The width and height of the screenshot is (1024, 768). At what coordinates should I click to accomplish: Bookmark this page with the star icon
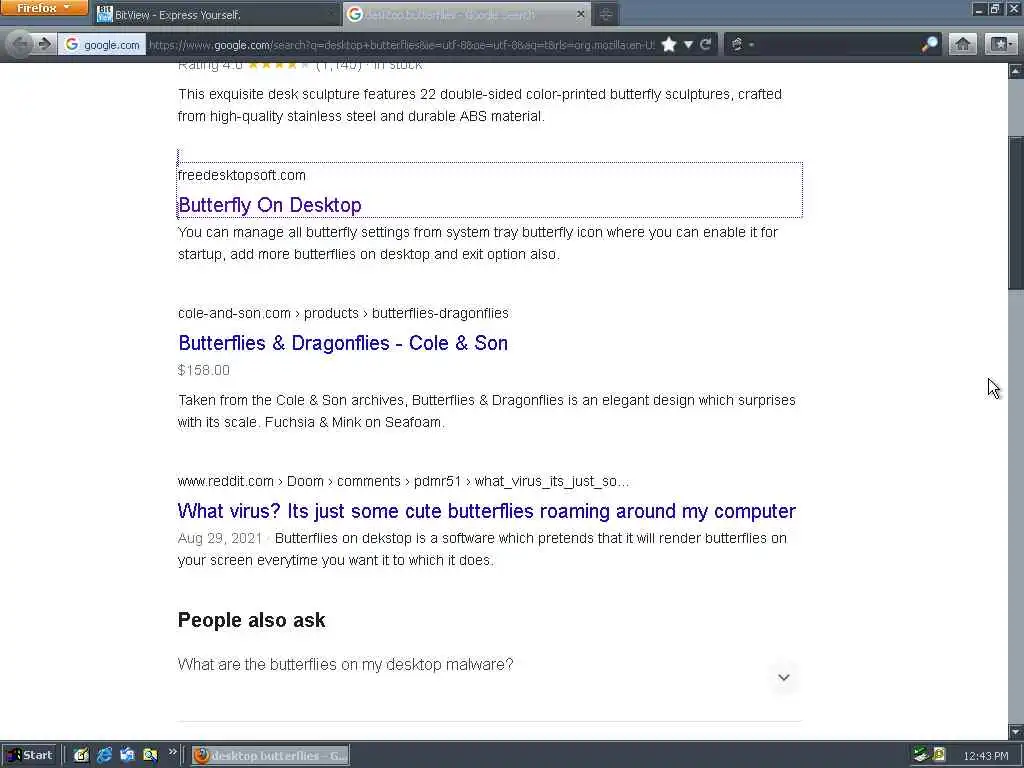click(669, 44)
